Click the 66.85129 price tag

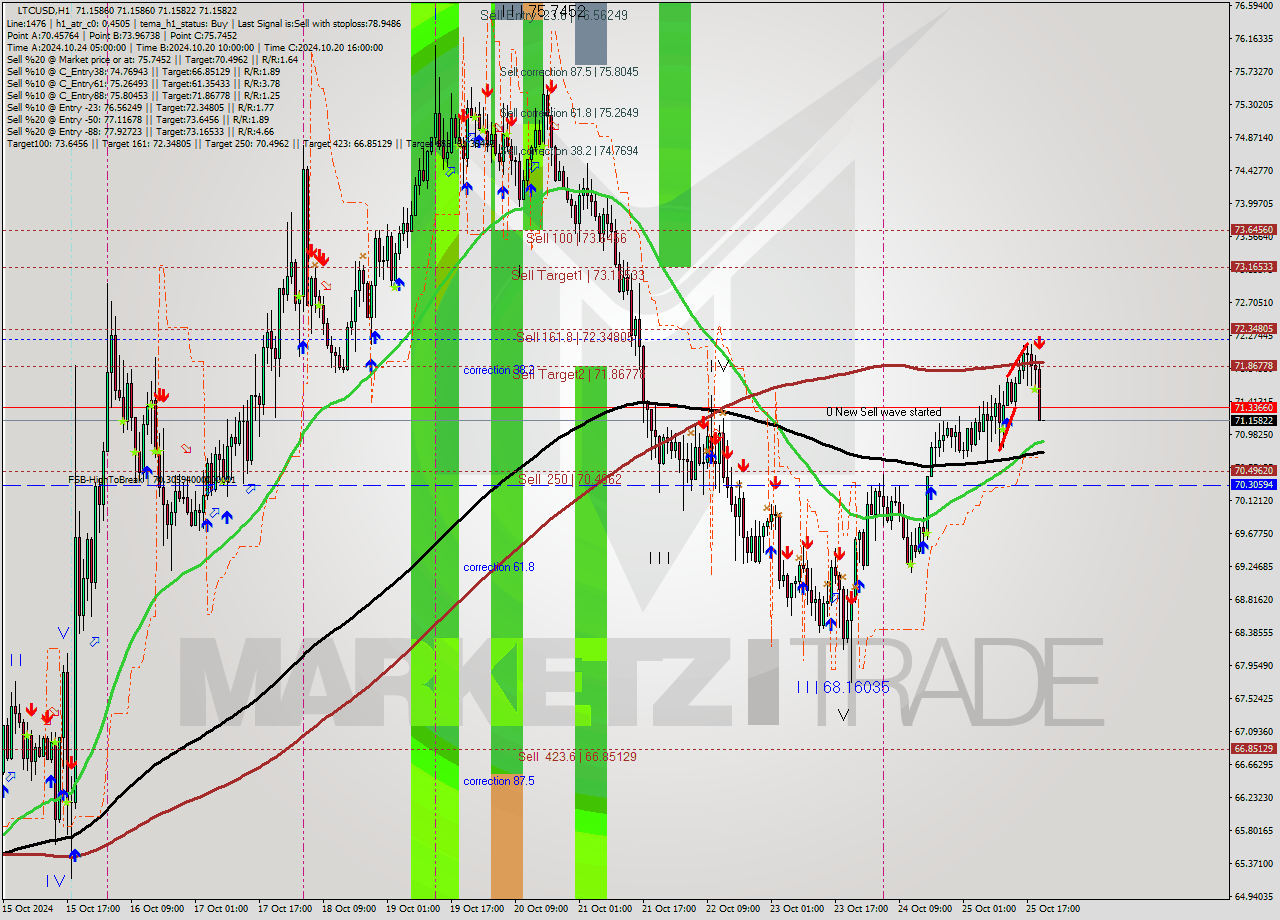[1253, 749]
